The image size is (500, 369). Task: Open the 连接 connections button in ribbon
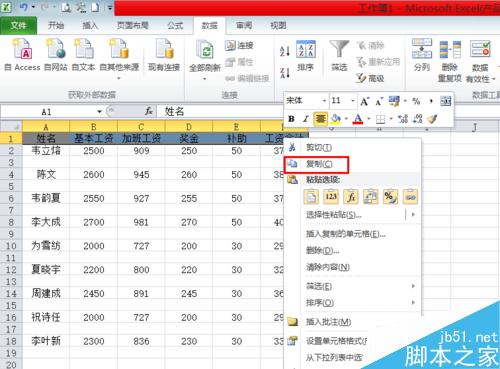pyautogui.click(x=239, y=45)
